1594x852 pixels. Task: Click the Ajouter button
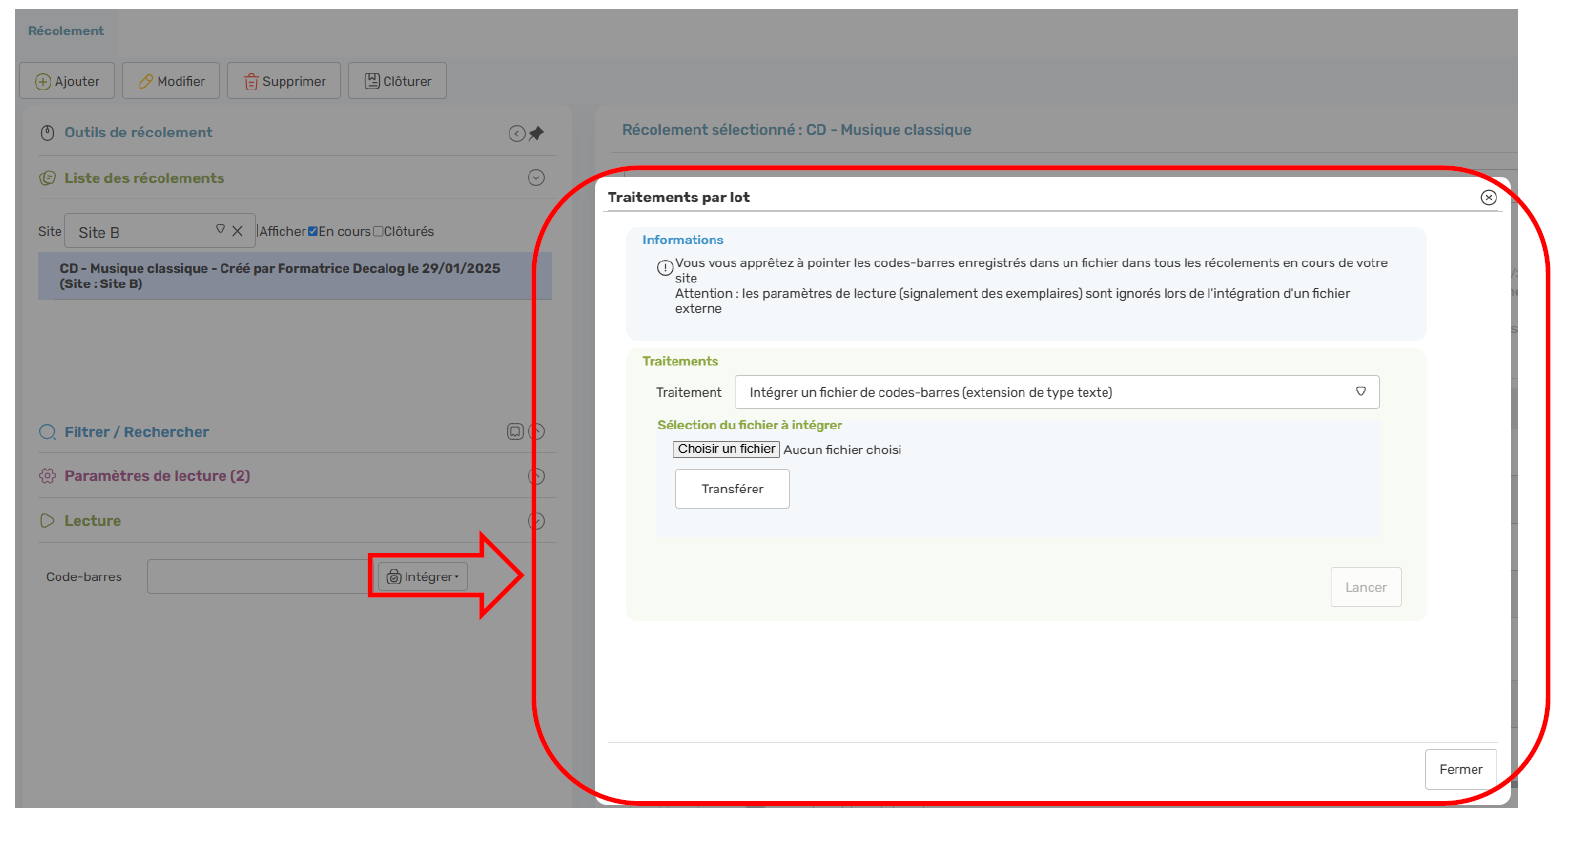[x=67, y=81]
